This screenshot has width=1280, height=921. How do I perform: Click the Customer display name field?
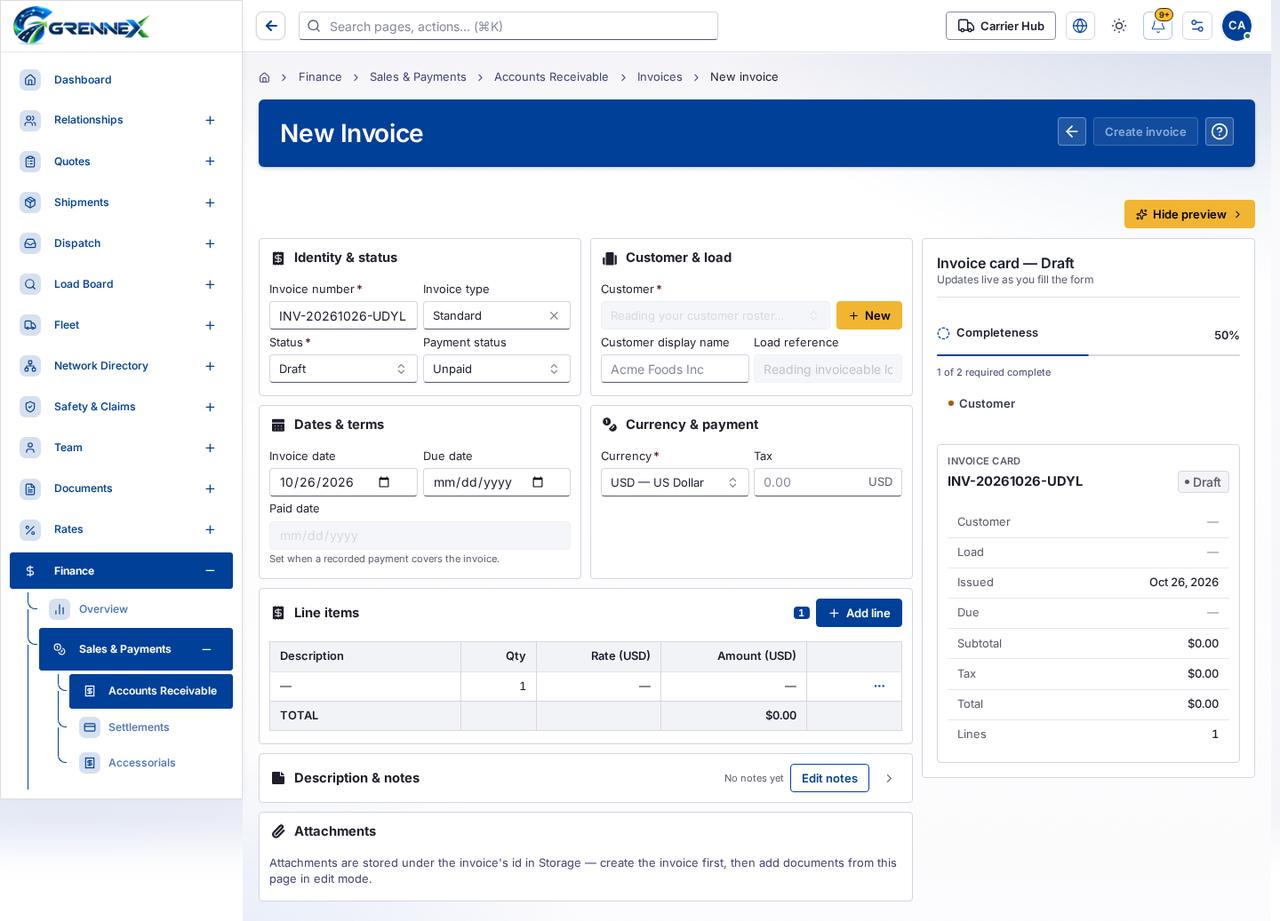(675, 369)
